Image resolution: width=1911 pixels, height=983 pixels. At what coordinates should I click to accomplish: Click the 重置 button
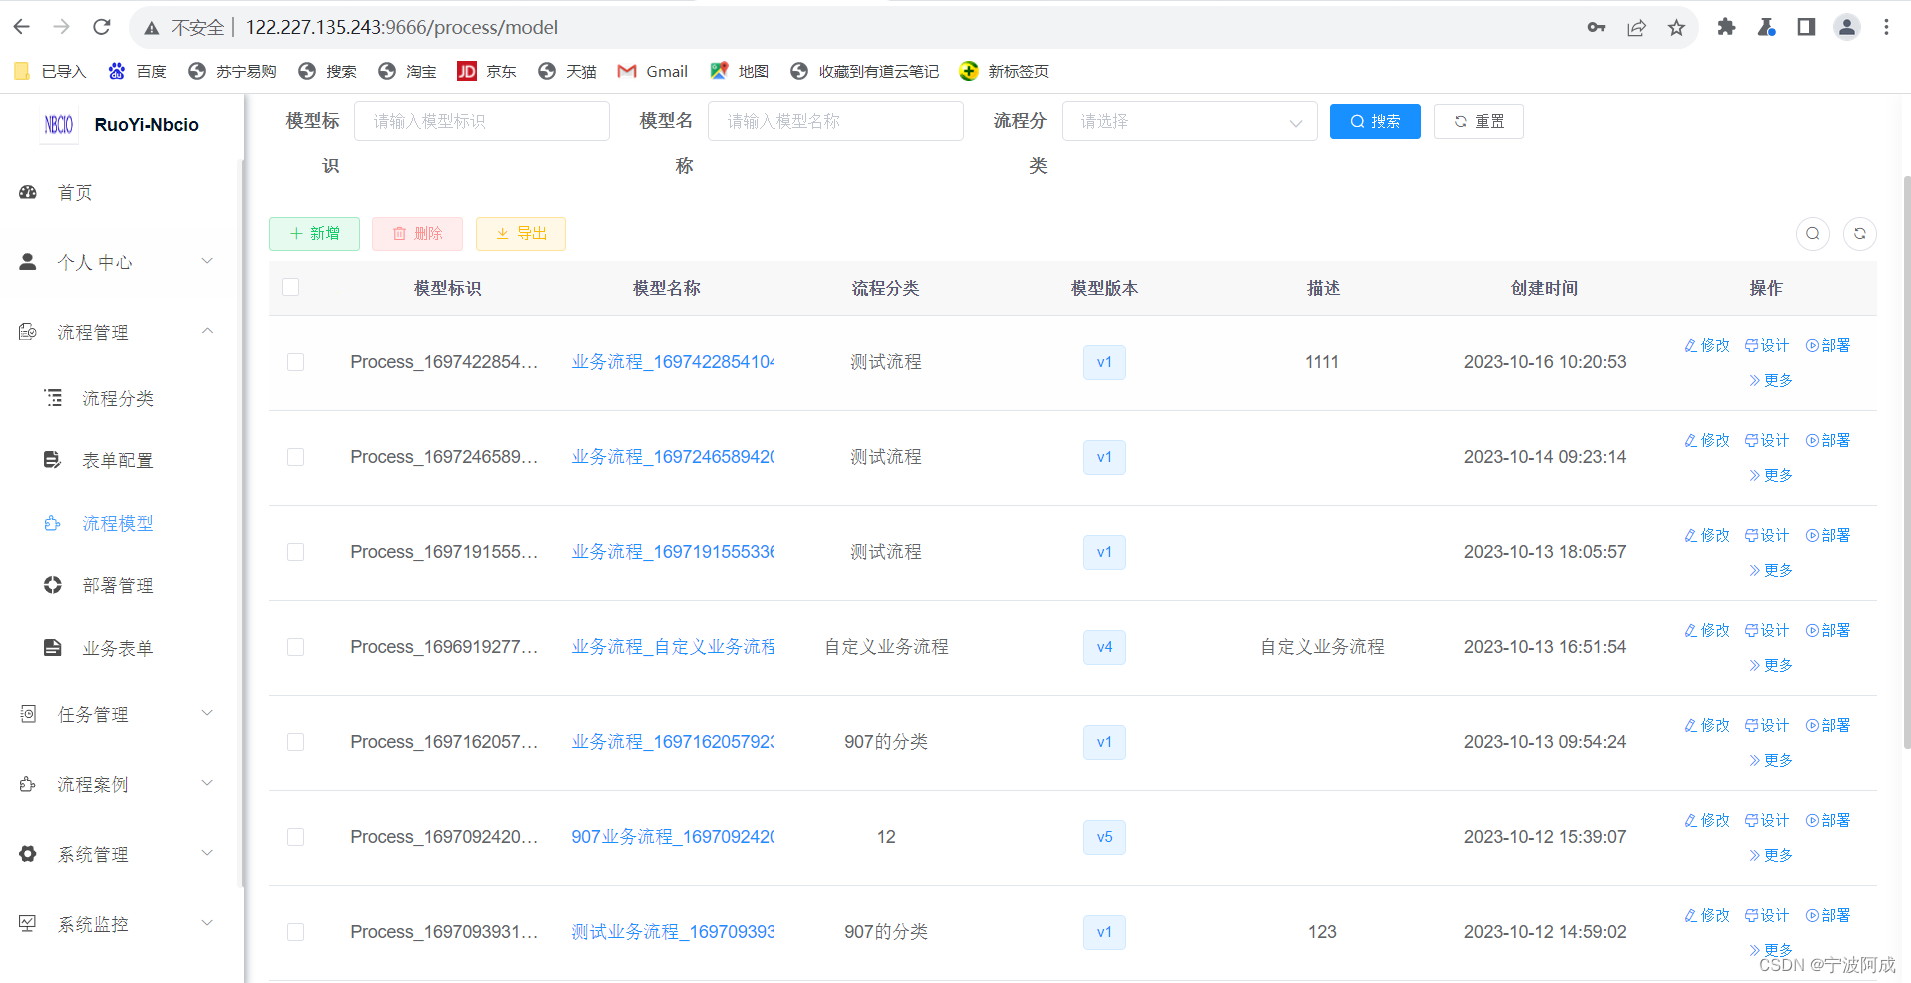point(1478,121)
